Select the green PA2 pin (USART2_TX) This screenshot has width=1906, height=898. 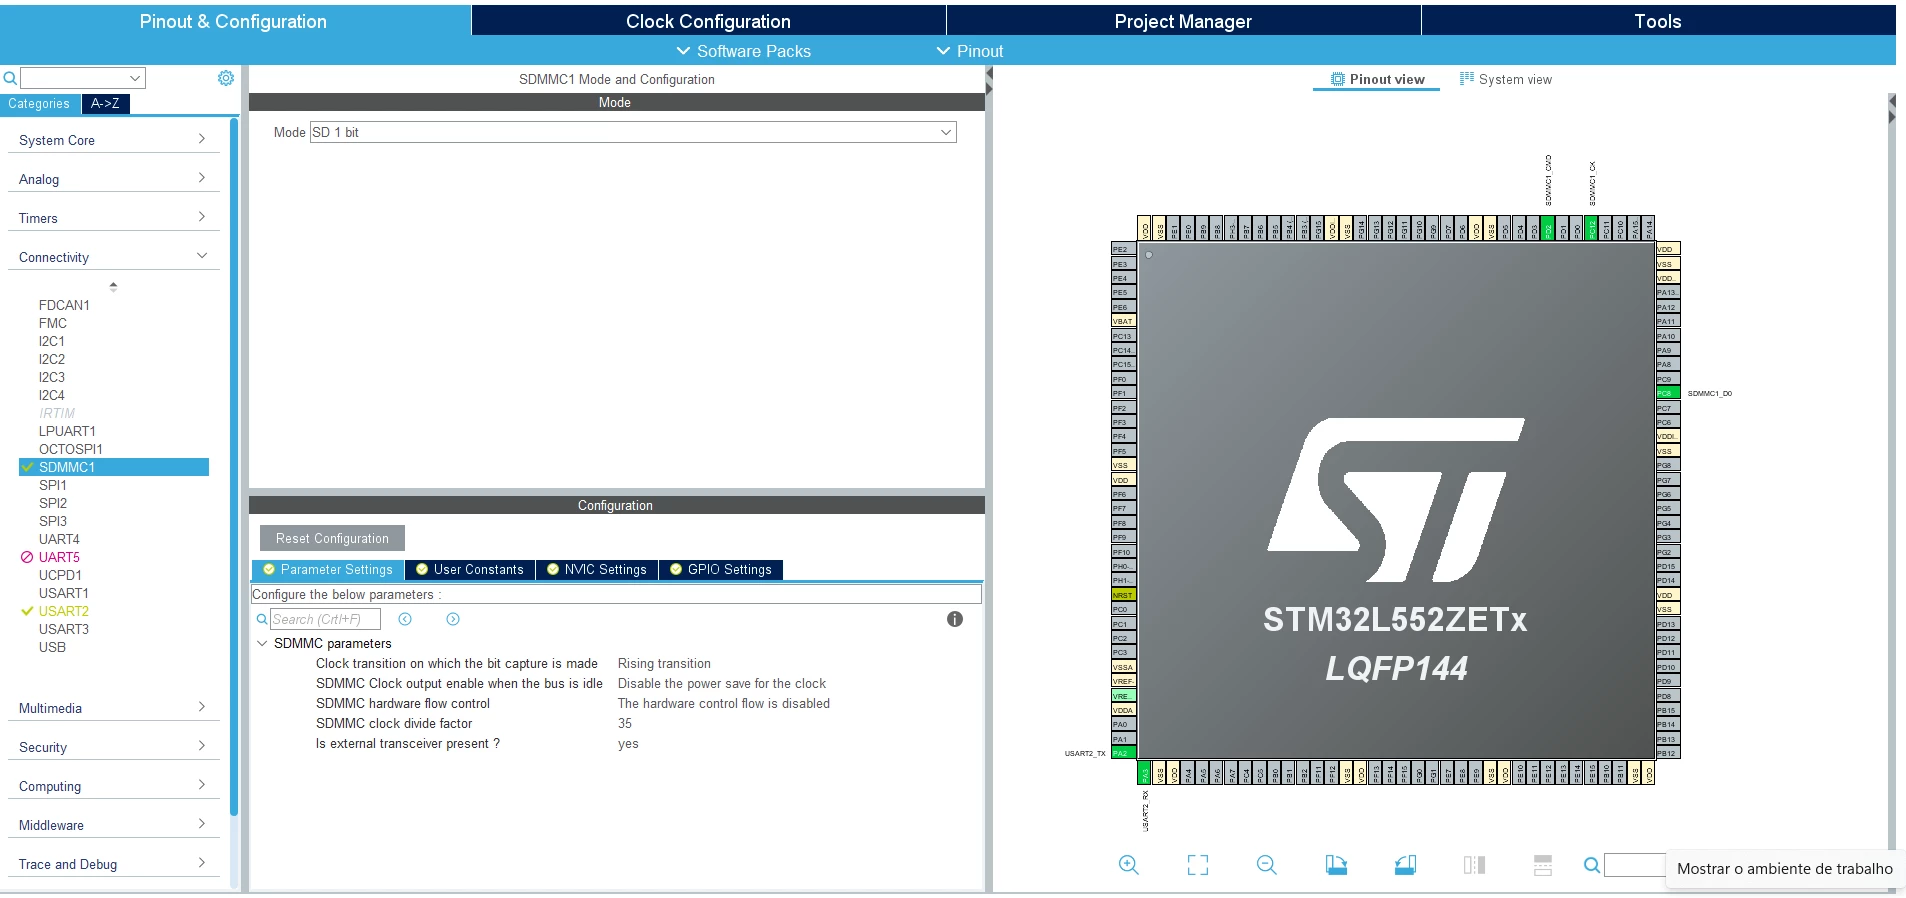tap(1123, 753)
